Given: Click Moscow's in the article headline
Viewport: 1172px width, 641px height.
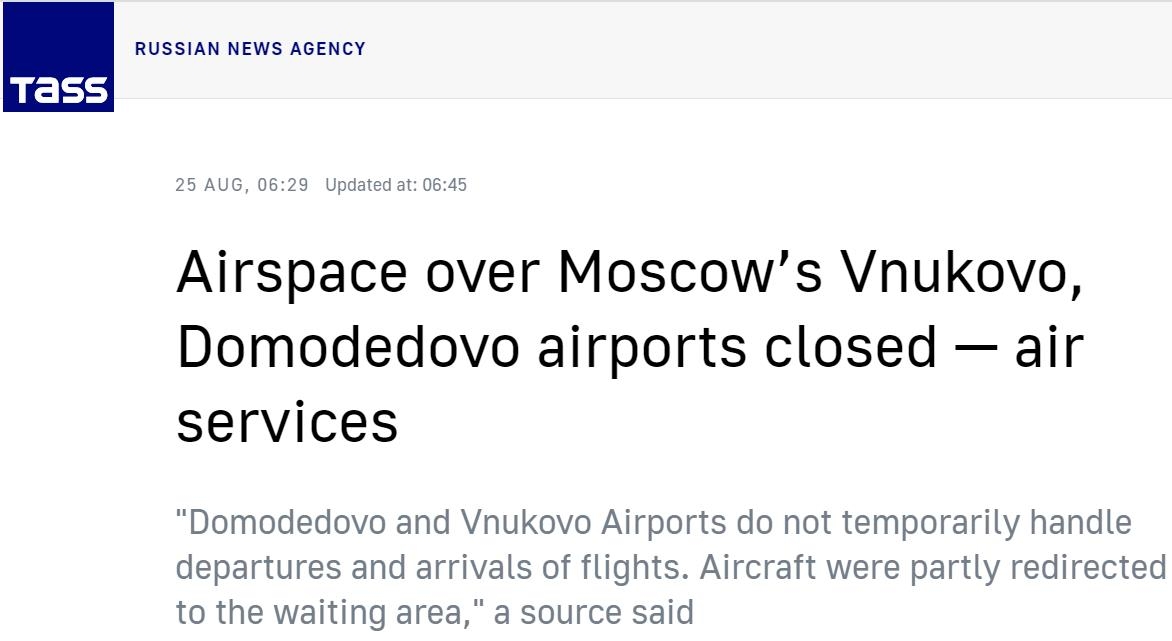Looking at the screenshot, I should click(690, 272).
